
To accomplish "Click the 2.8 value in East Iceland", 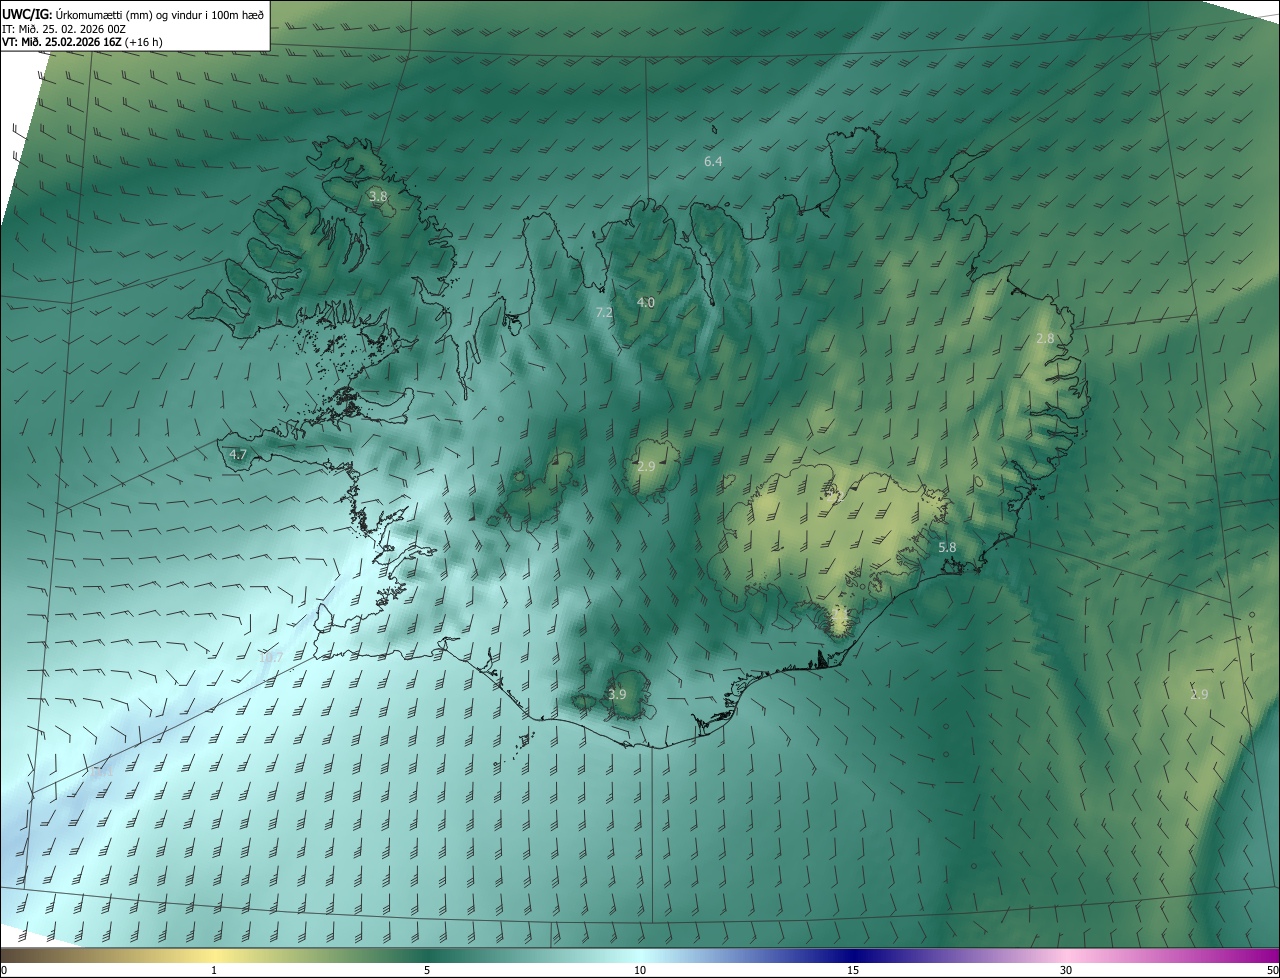I will point(1045,339).
